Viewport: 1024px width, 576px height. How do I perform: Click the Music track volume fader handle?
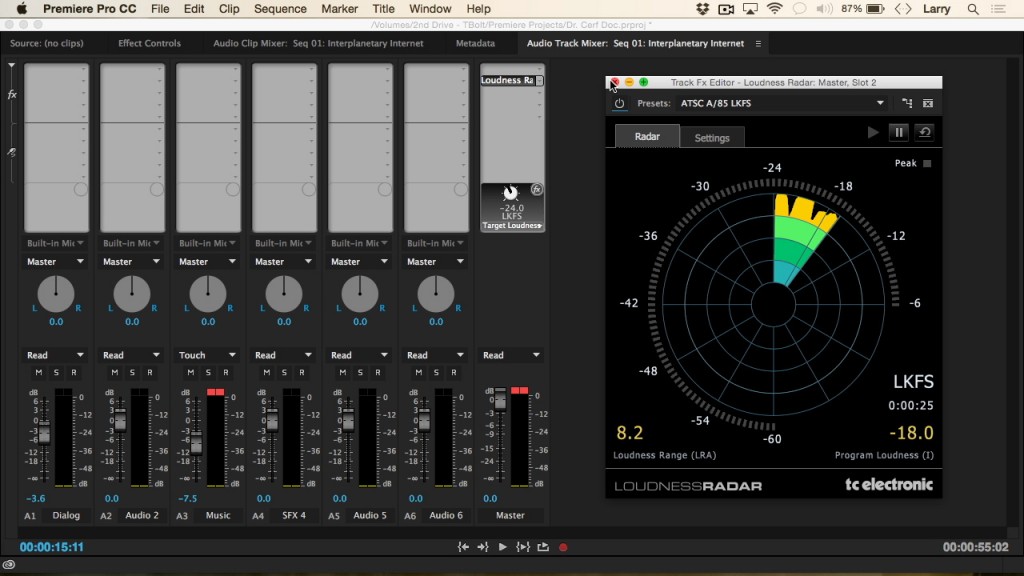pyautogui.click(x=196, y=444)
